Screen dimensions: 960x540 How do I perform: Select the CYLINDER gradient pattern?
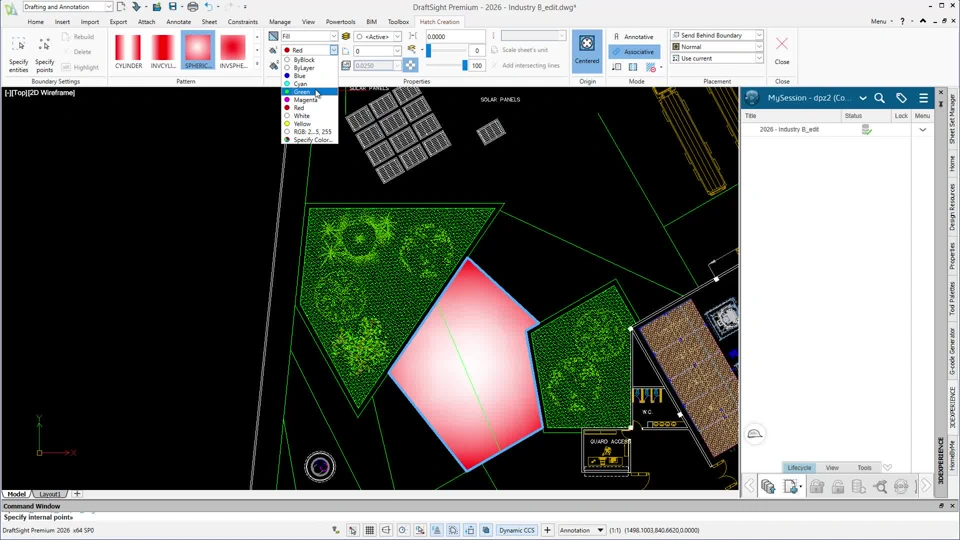(x=128, y=51)
